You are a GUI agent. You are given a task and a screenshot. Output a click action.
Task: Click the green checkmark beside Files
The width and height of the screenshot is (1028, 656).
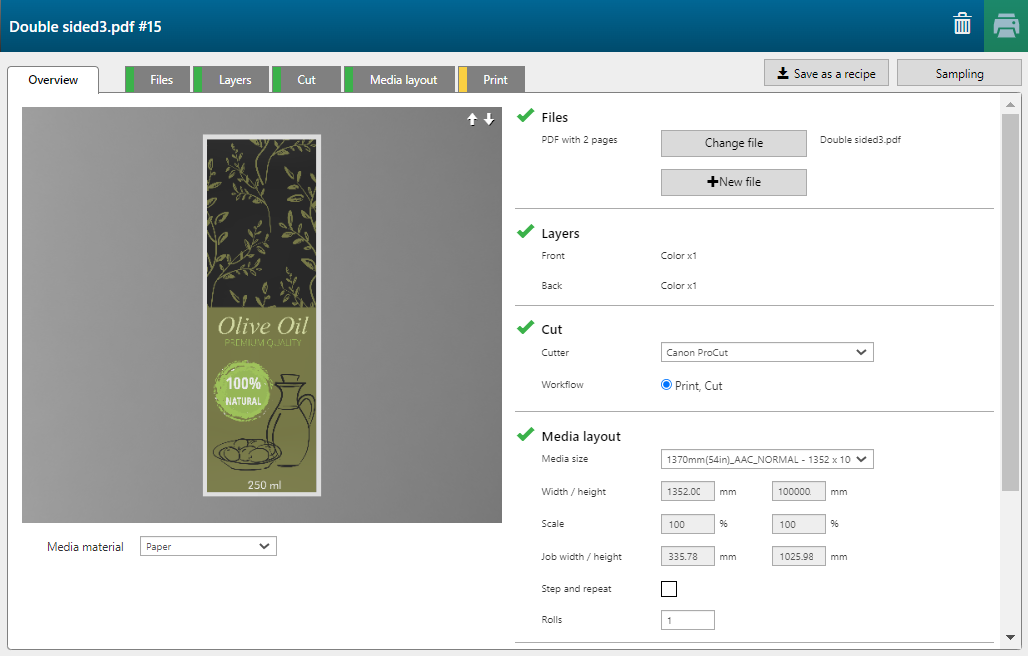coord(525,116)
